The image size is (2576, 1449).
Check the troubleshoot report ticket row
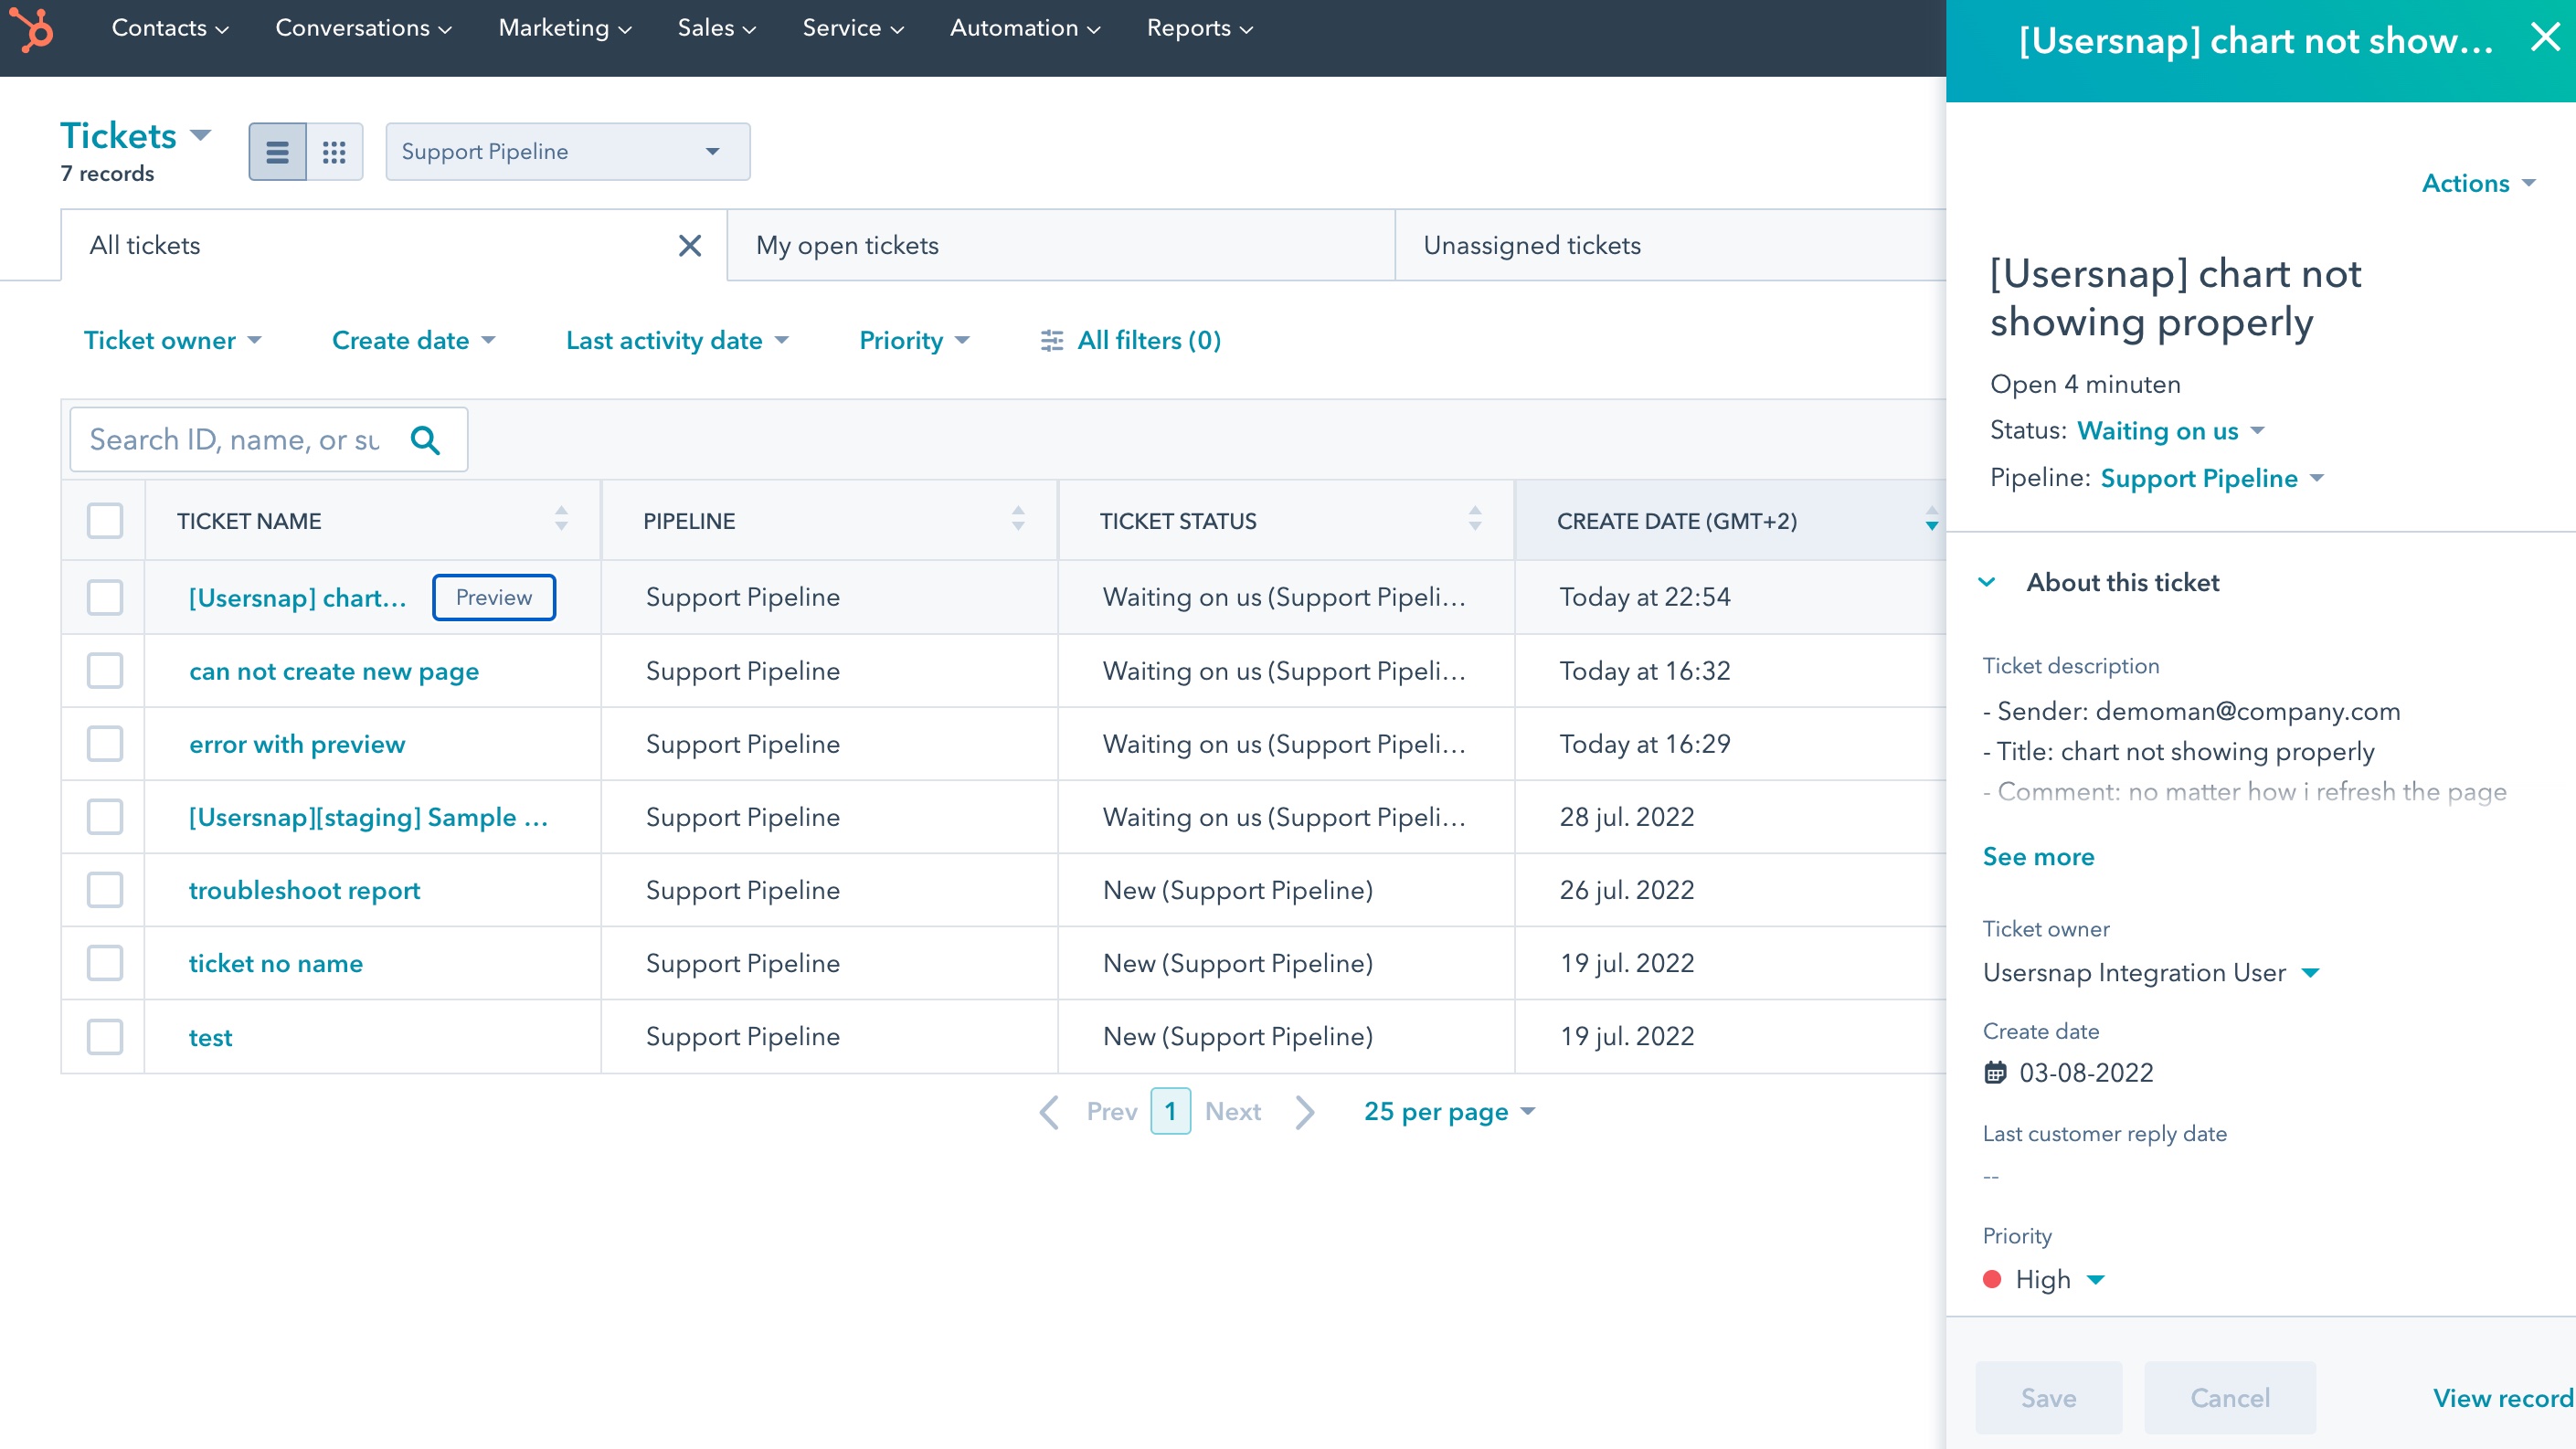[x=105, y=890]
